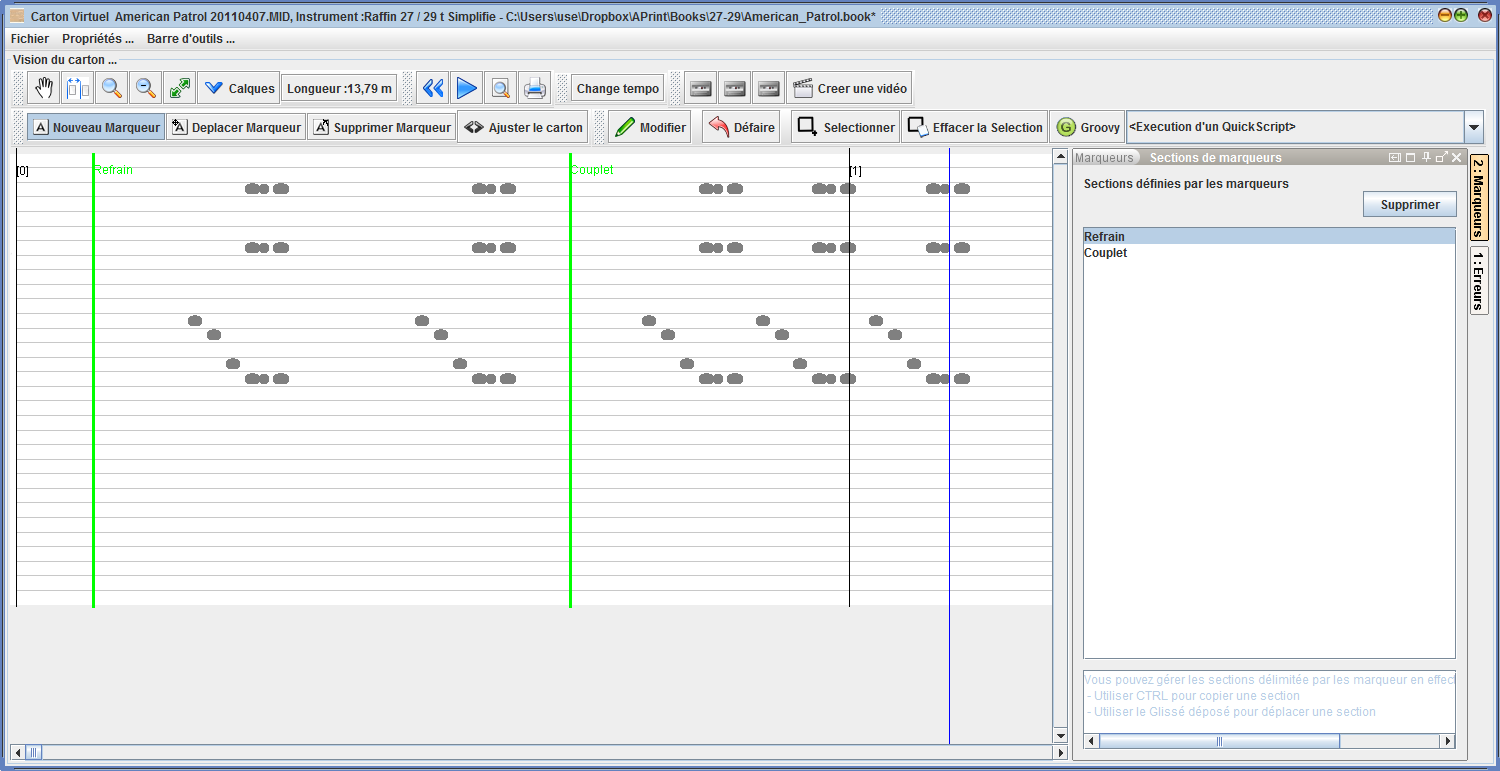The height and width of the screenshot is (771, 1500).
Task: Click the zoom in magnifier icon
Action: click(111, 88)
